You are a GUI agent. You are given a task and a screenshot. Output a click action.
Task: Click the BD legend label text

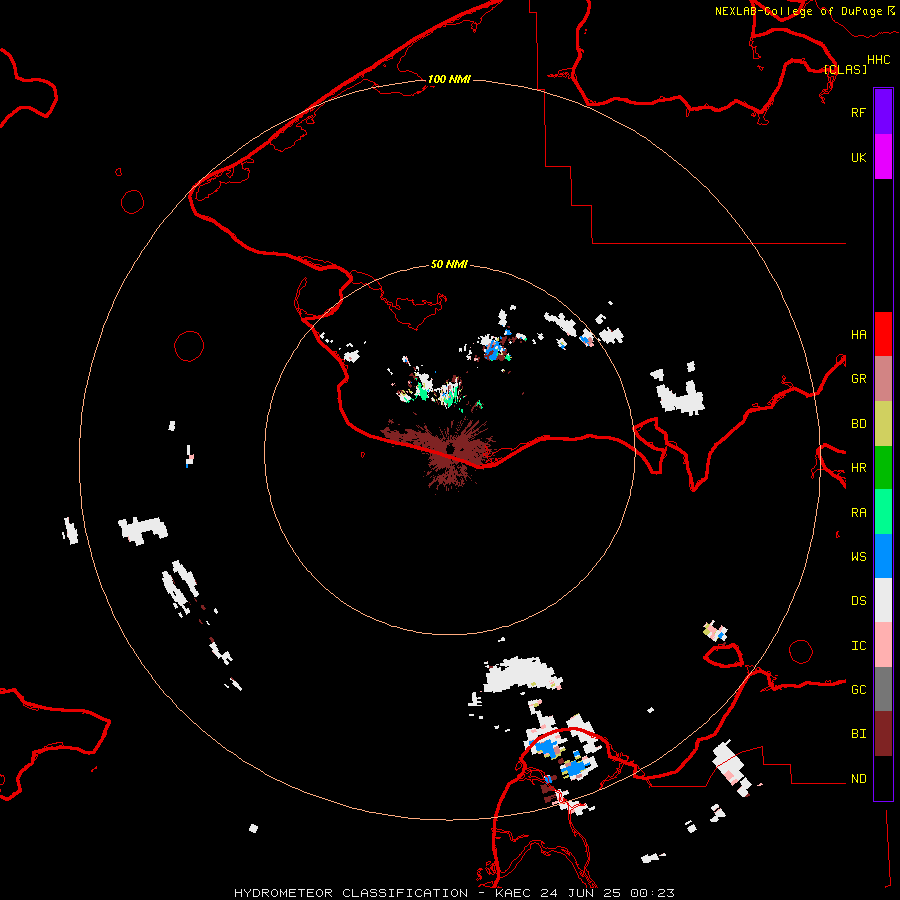[858, 424]
